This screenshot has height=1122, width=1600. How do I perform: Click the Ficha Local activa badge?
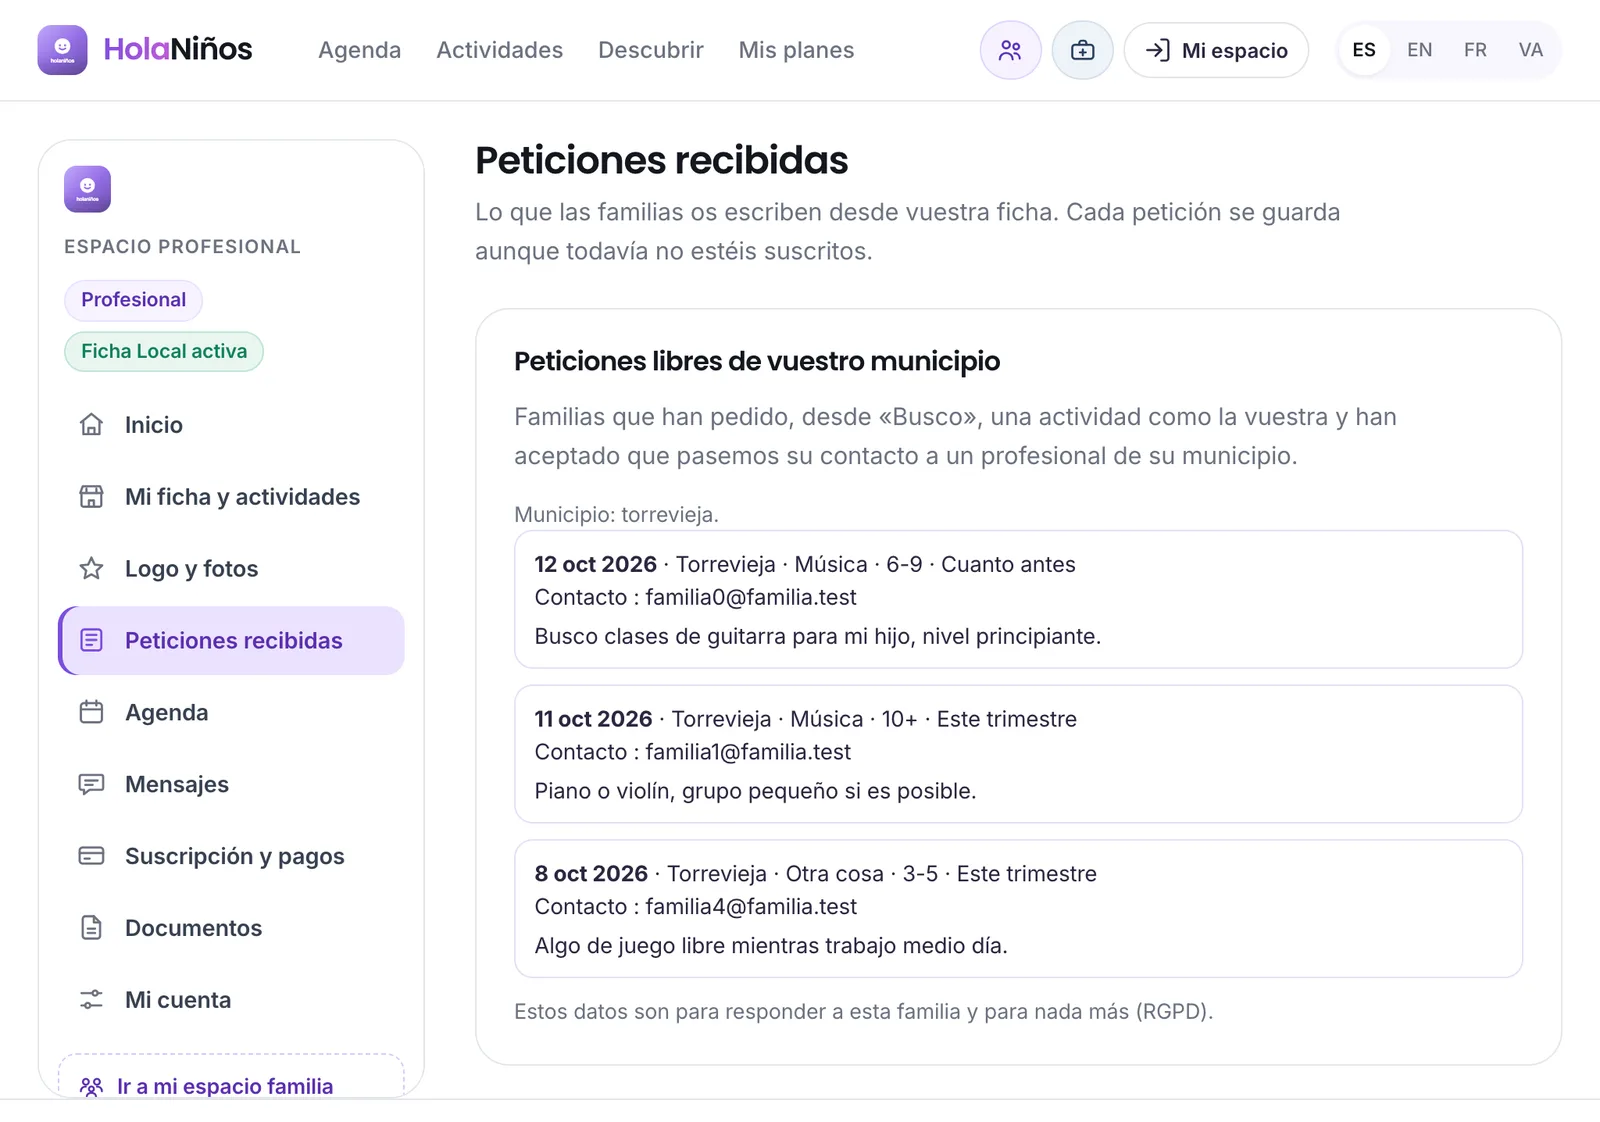(164, 352)
